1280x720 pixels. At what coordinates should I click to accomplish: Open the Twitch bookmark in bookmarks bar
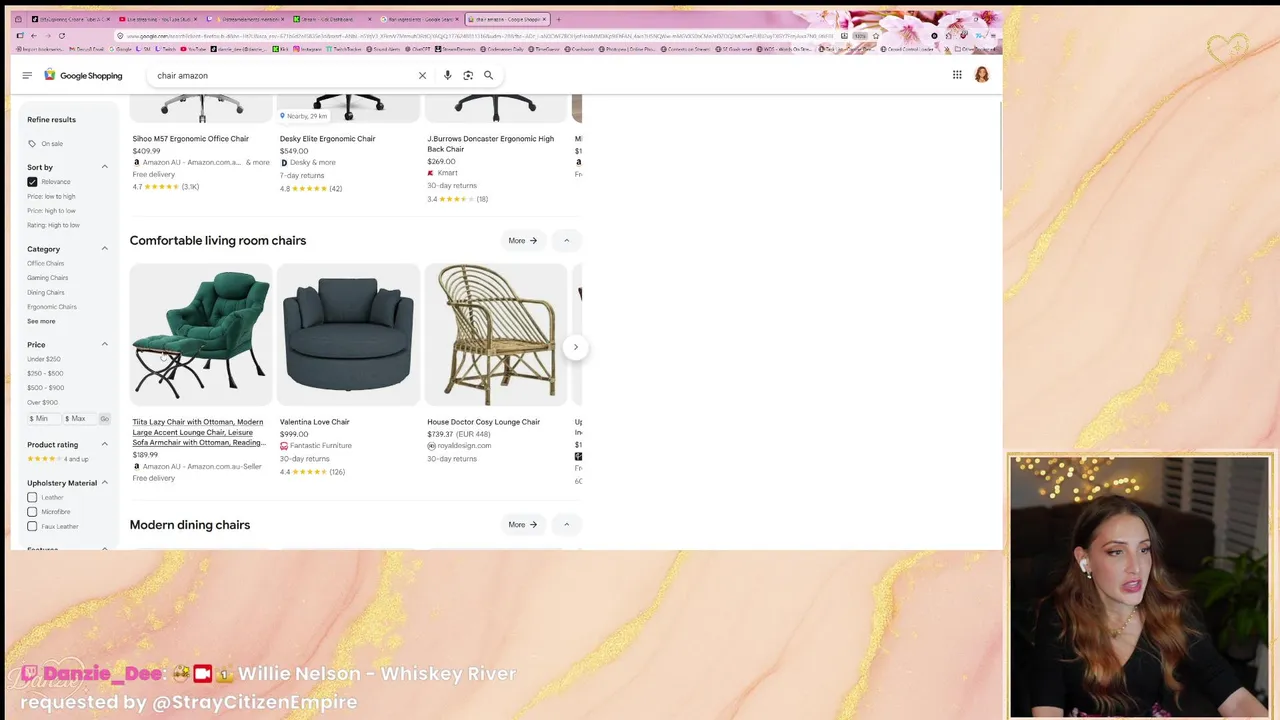(164, 49)
